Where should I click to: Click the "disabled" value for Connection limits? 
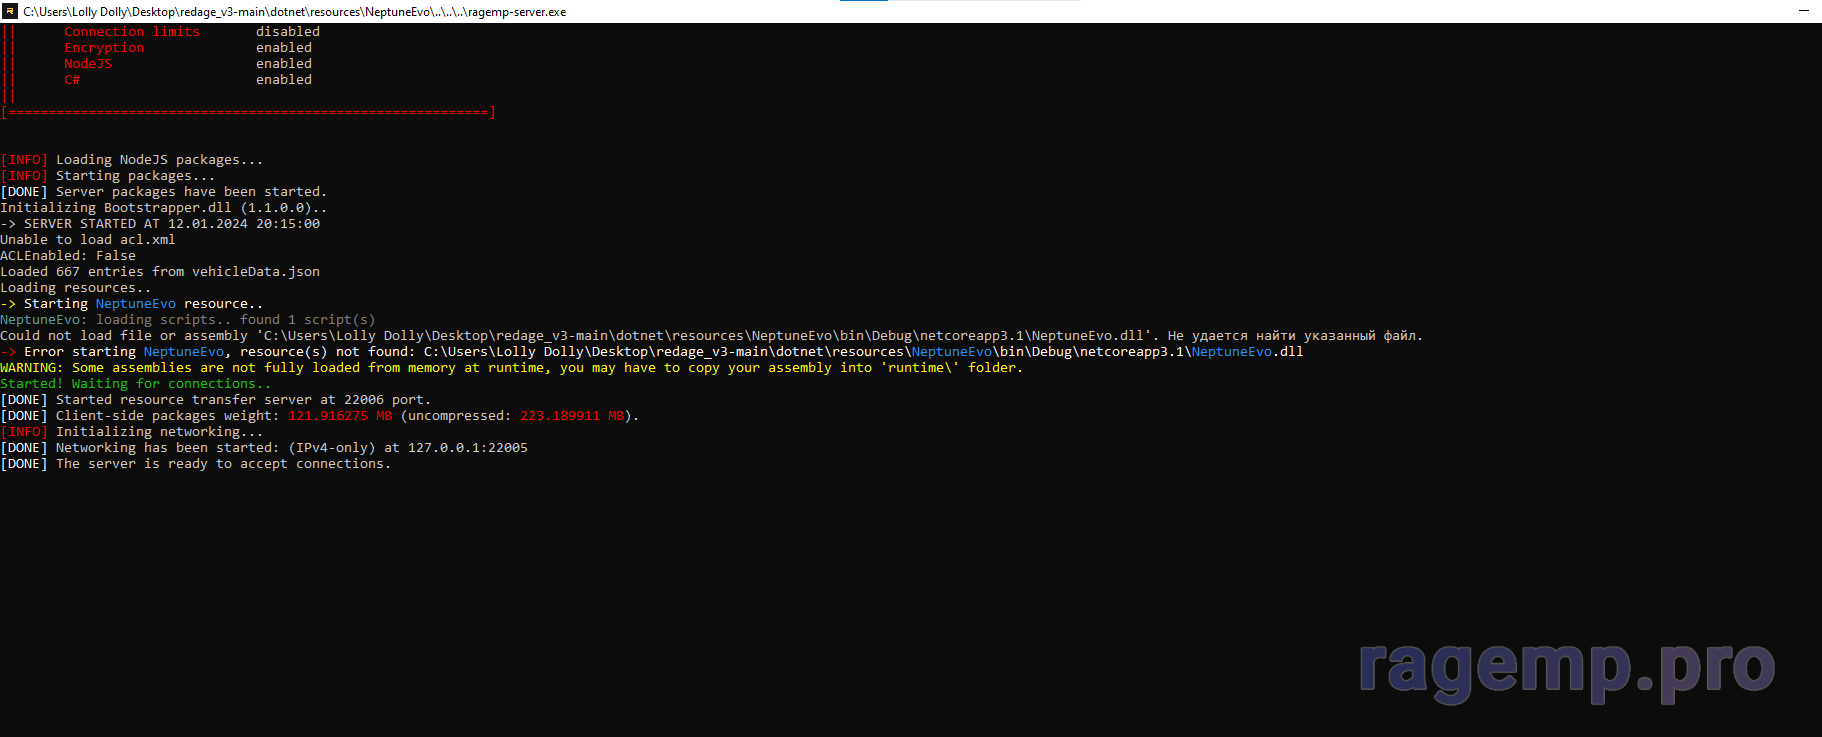tap(287, 32)
